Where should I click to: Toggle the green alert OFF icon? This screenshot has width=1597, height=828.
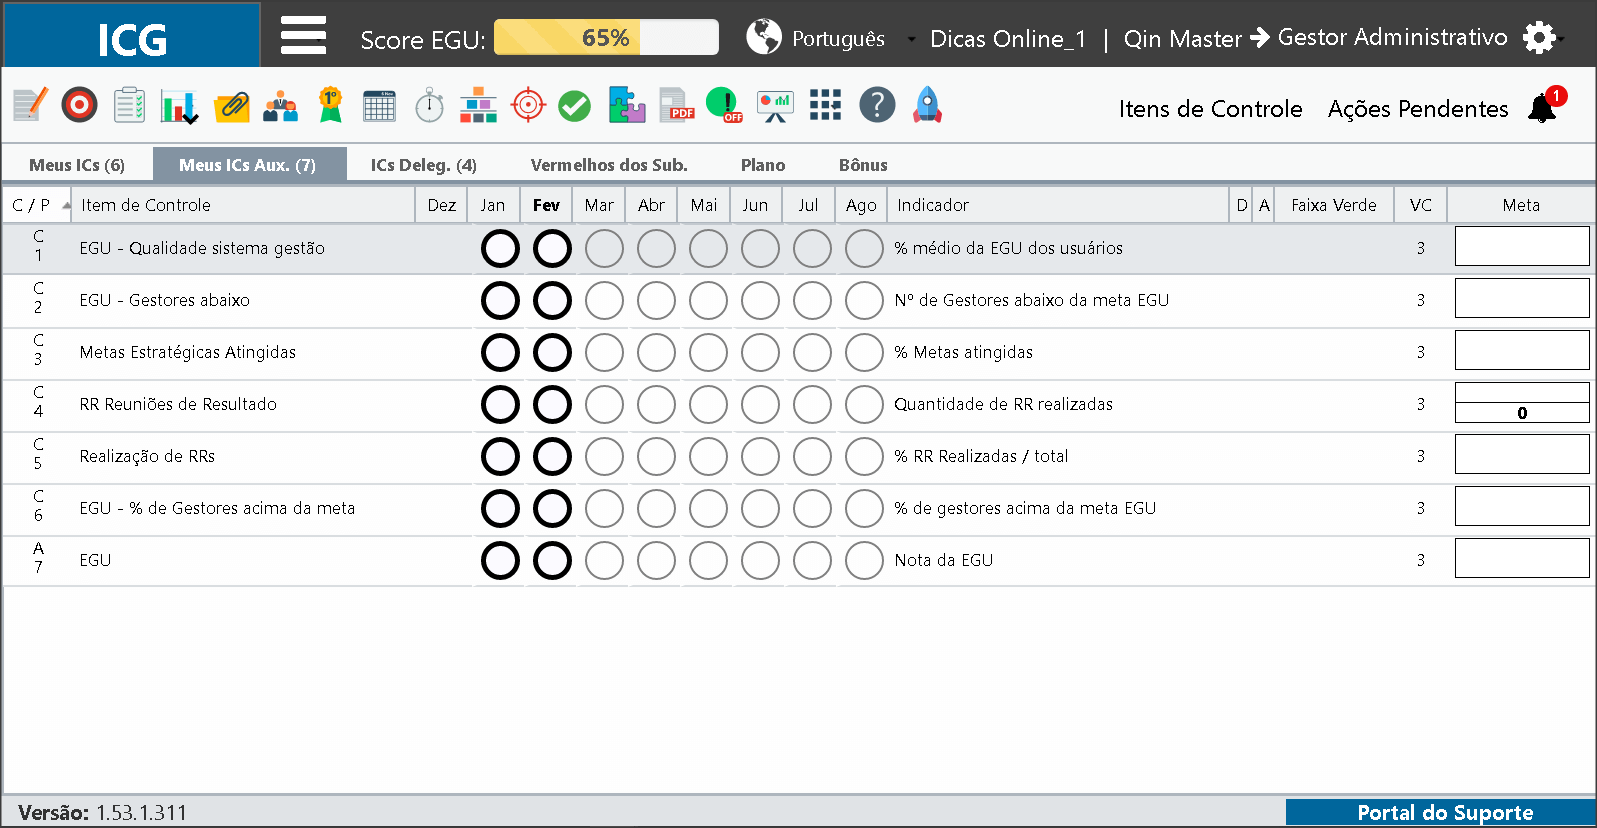(724, 105)
